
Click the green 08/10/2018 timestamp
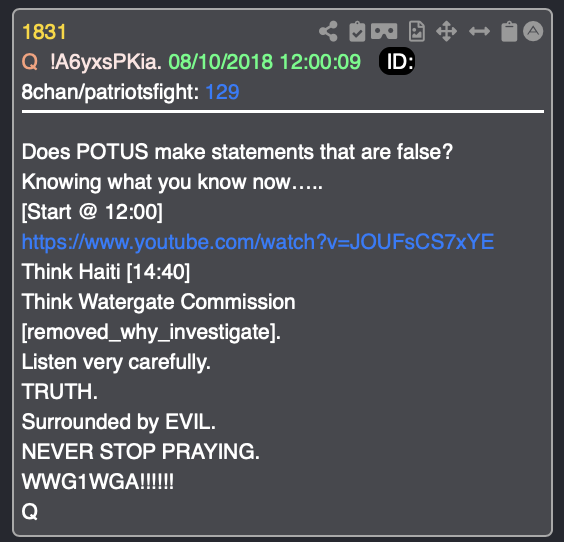[264, 62]
